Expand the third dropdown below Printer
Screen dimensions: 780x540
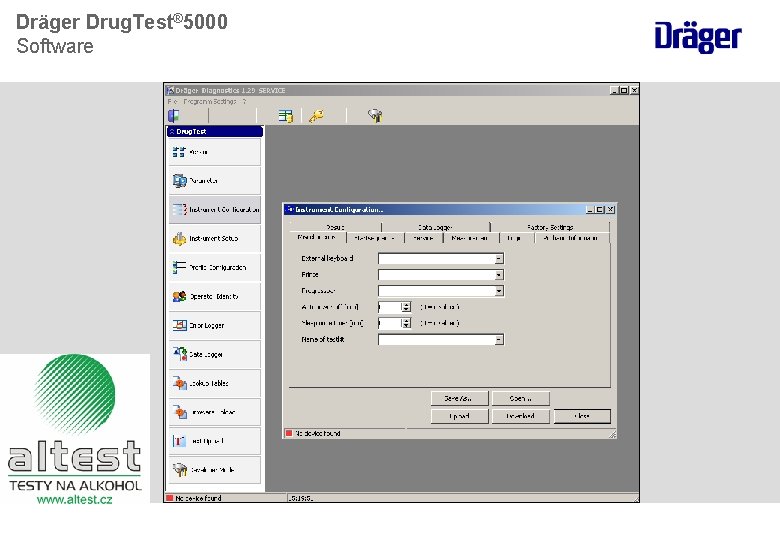(499, 291)
